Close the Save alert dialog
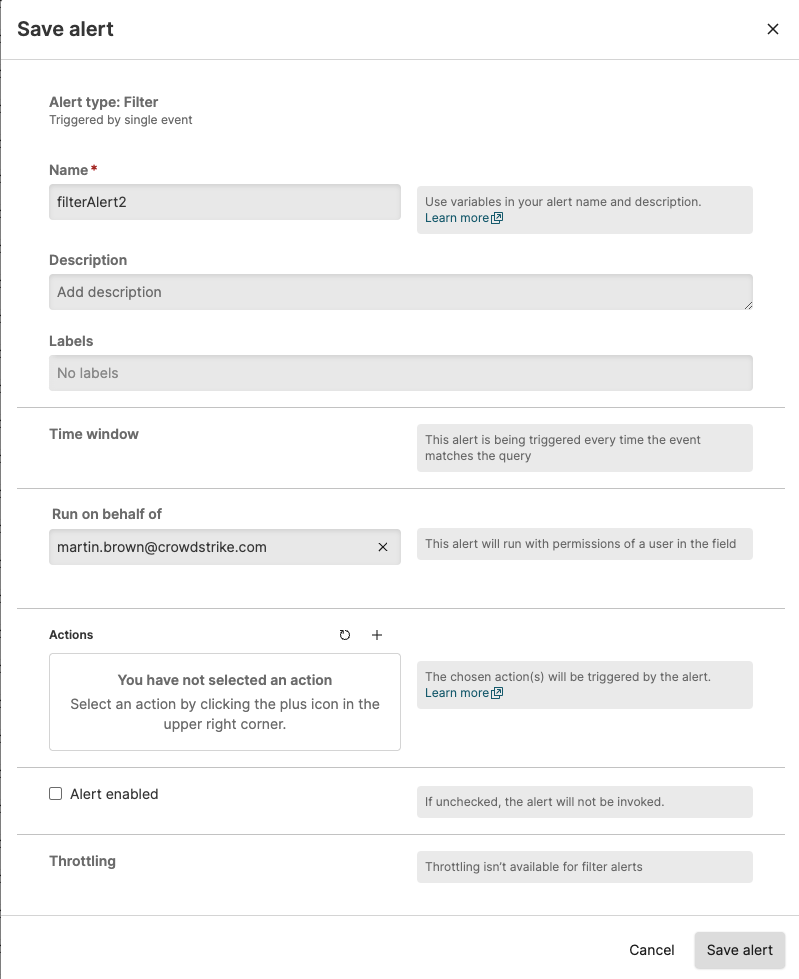This screenshot has width=799, height=979. point(772,29)
